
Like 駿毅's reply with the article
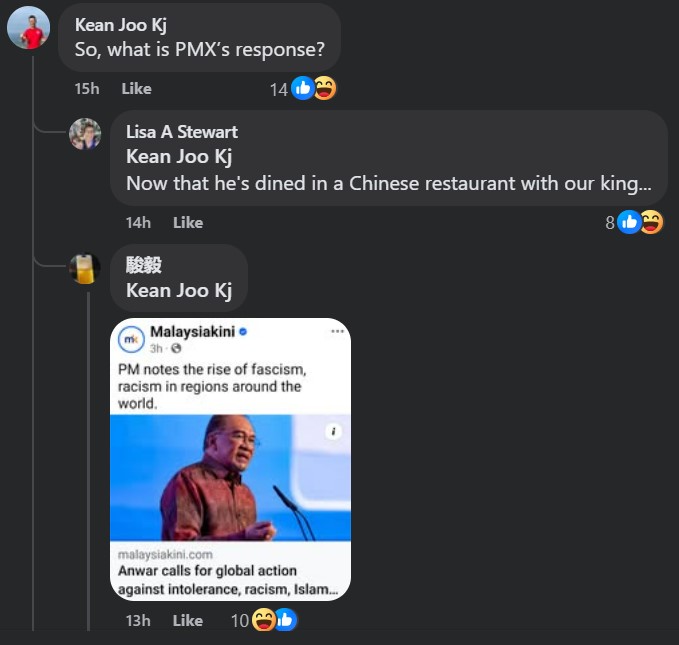187,621
